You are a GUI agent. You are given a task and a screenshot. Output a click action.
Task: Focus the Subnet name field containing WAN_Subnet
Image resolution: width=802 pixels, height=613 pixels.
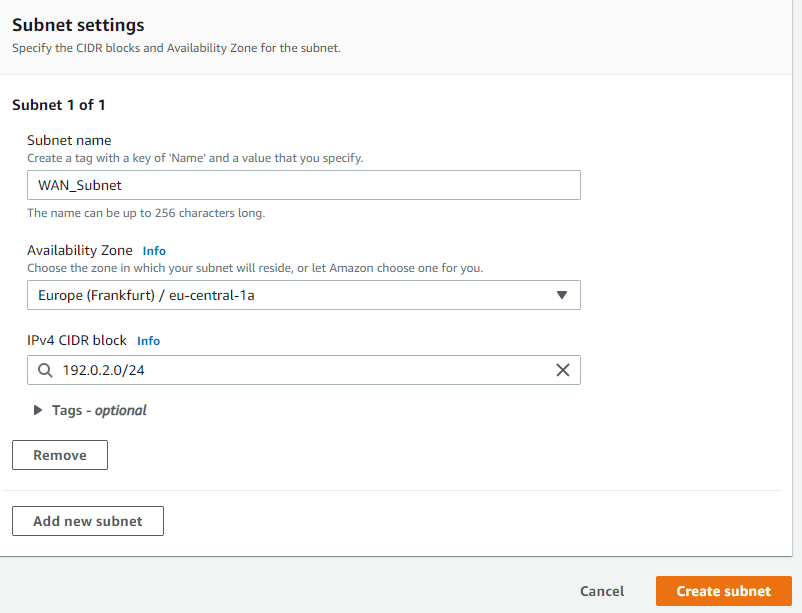pos(303,185)
